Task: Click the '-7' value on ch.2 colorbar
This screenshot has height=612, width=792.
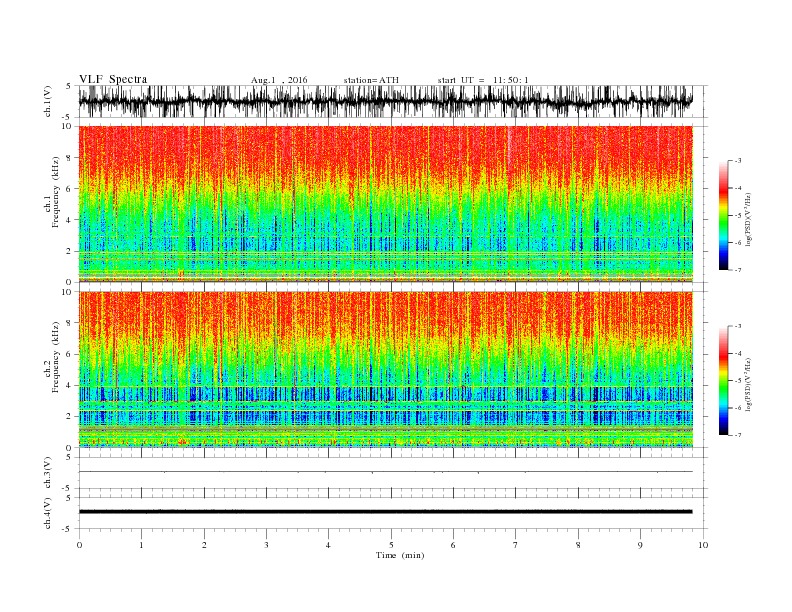Action: [x=737, y=435]
